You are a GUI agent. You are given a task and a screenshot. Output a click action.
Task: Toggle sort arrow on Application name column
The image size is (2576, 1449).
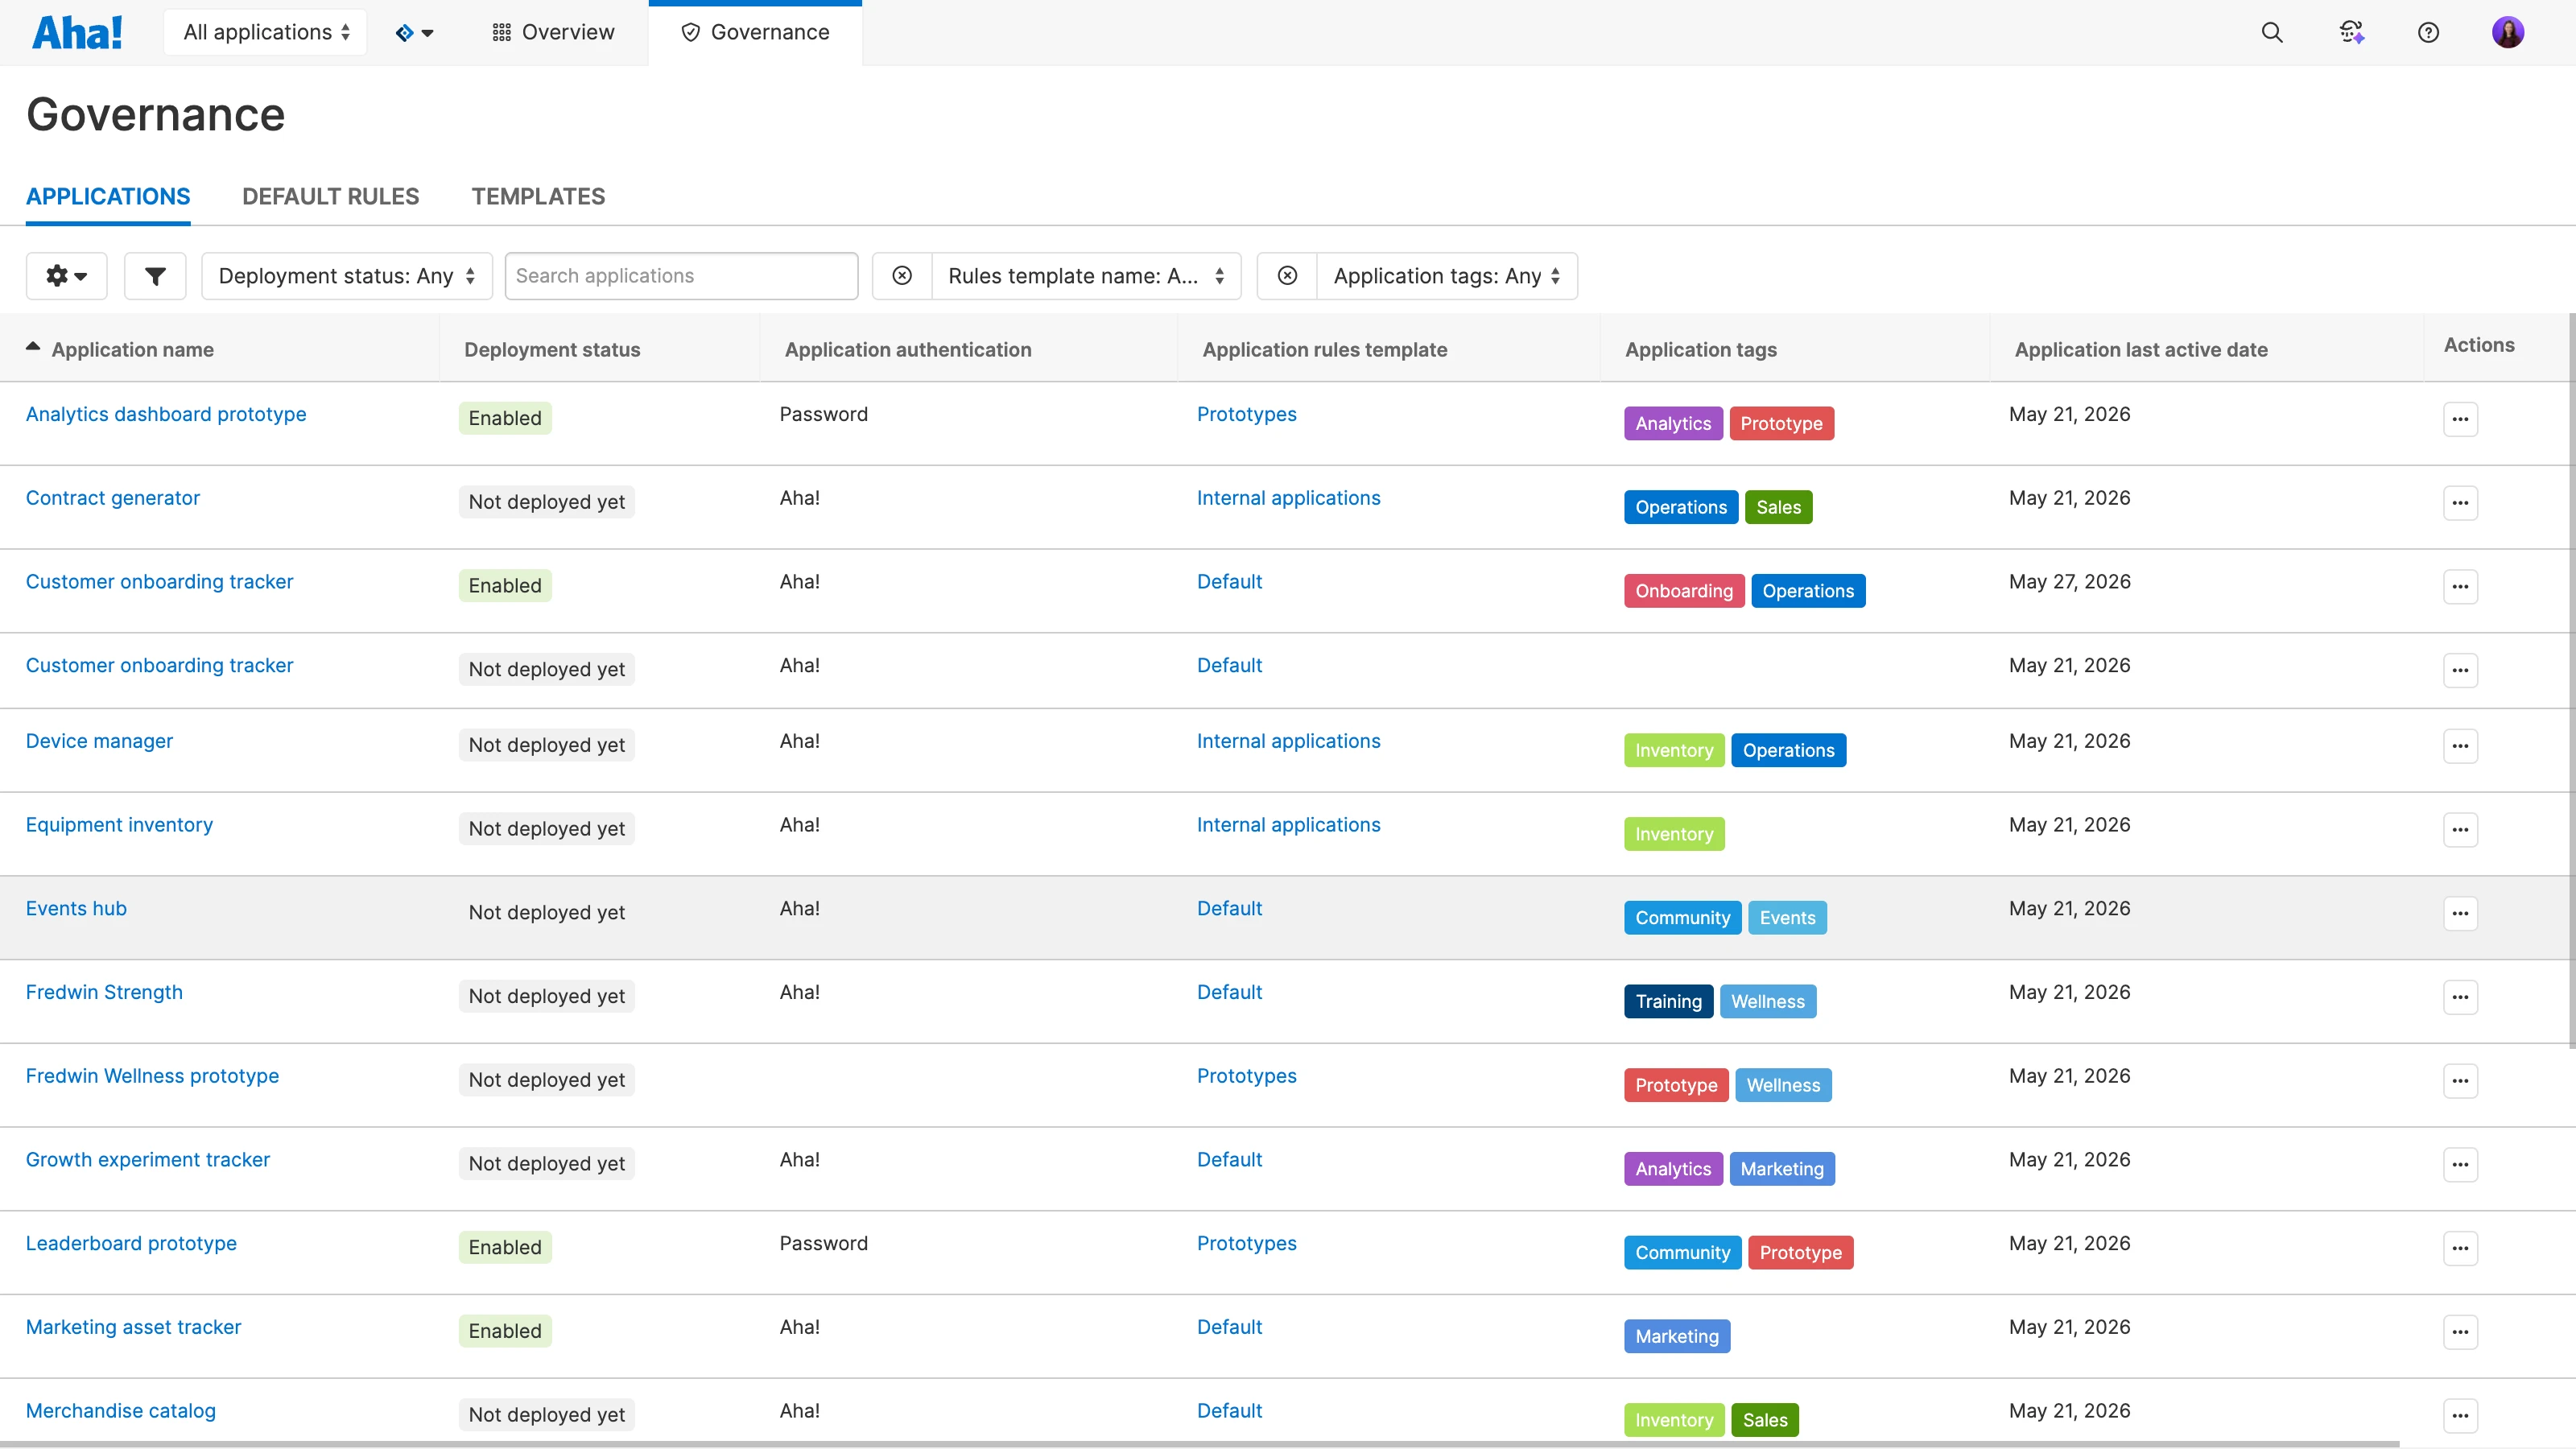point(33,347)
